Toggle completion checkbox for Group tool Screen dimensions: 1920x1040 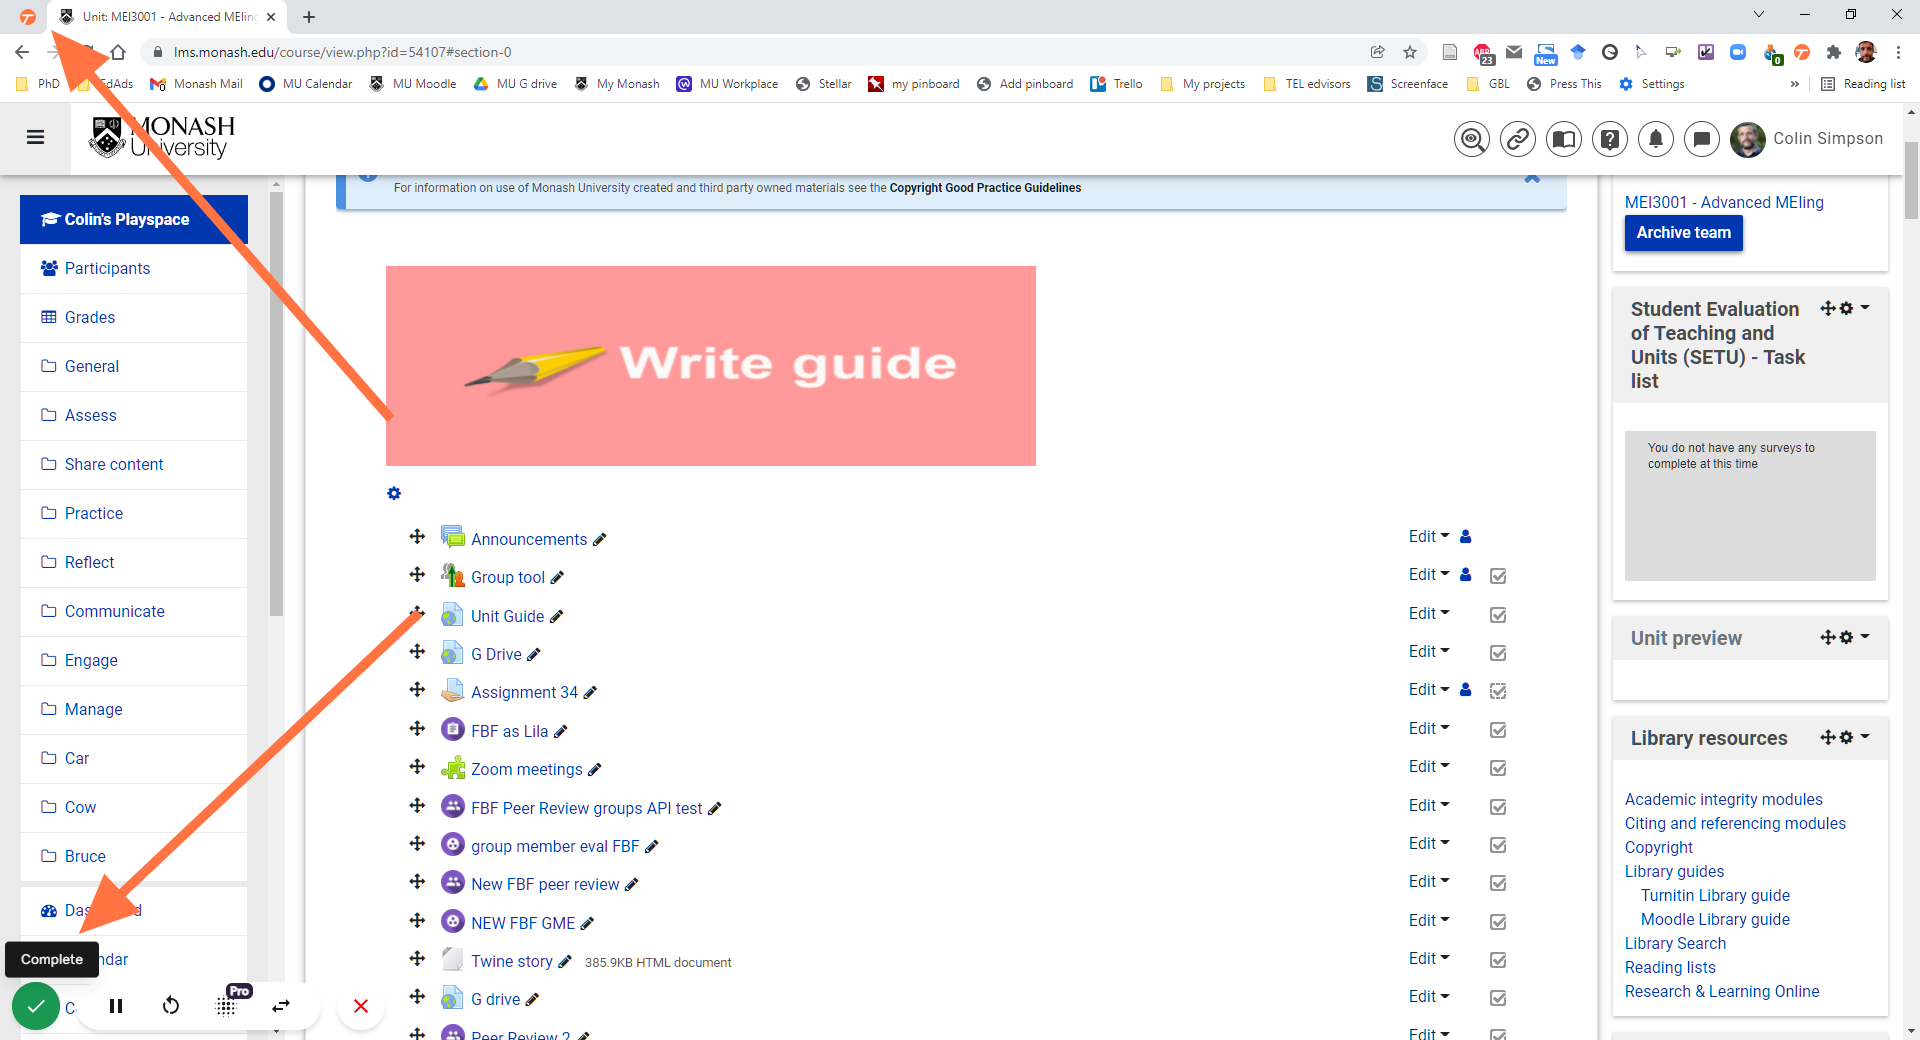coord(1498,576)
